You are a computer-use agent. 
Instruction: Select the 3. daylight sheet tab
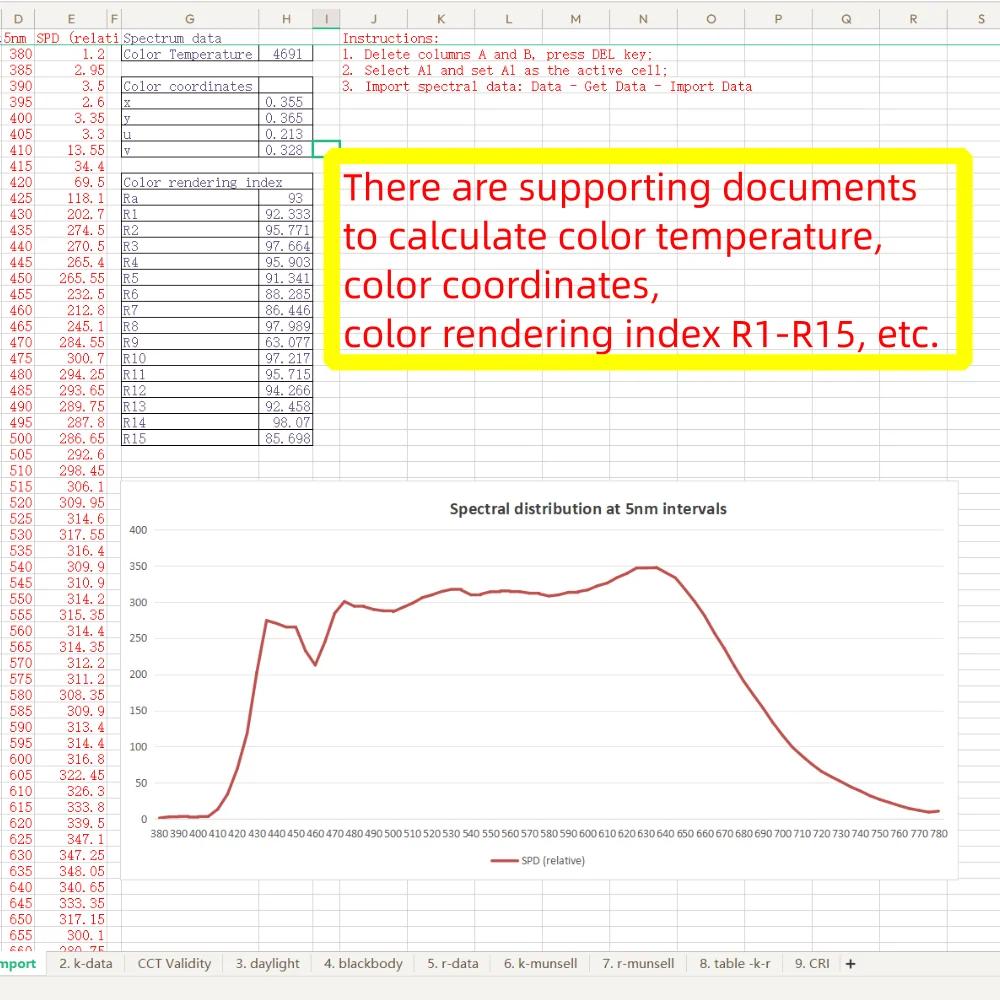pyautogui.click(x=267, y=964)
